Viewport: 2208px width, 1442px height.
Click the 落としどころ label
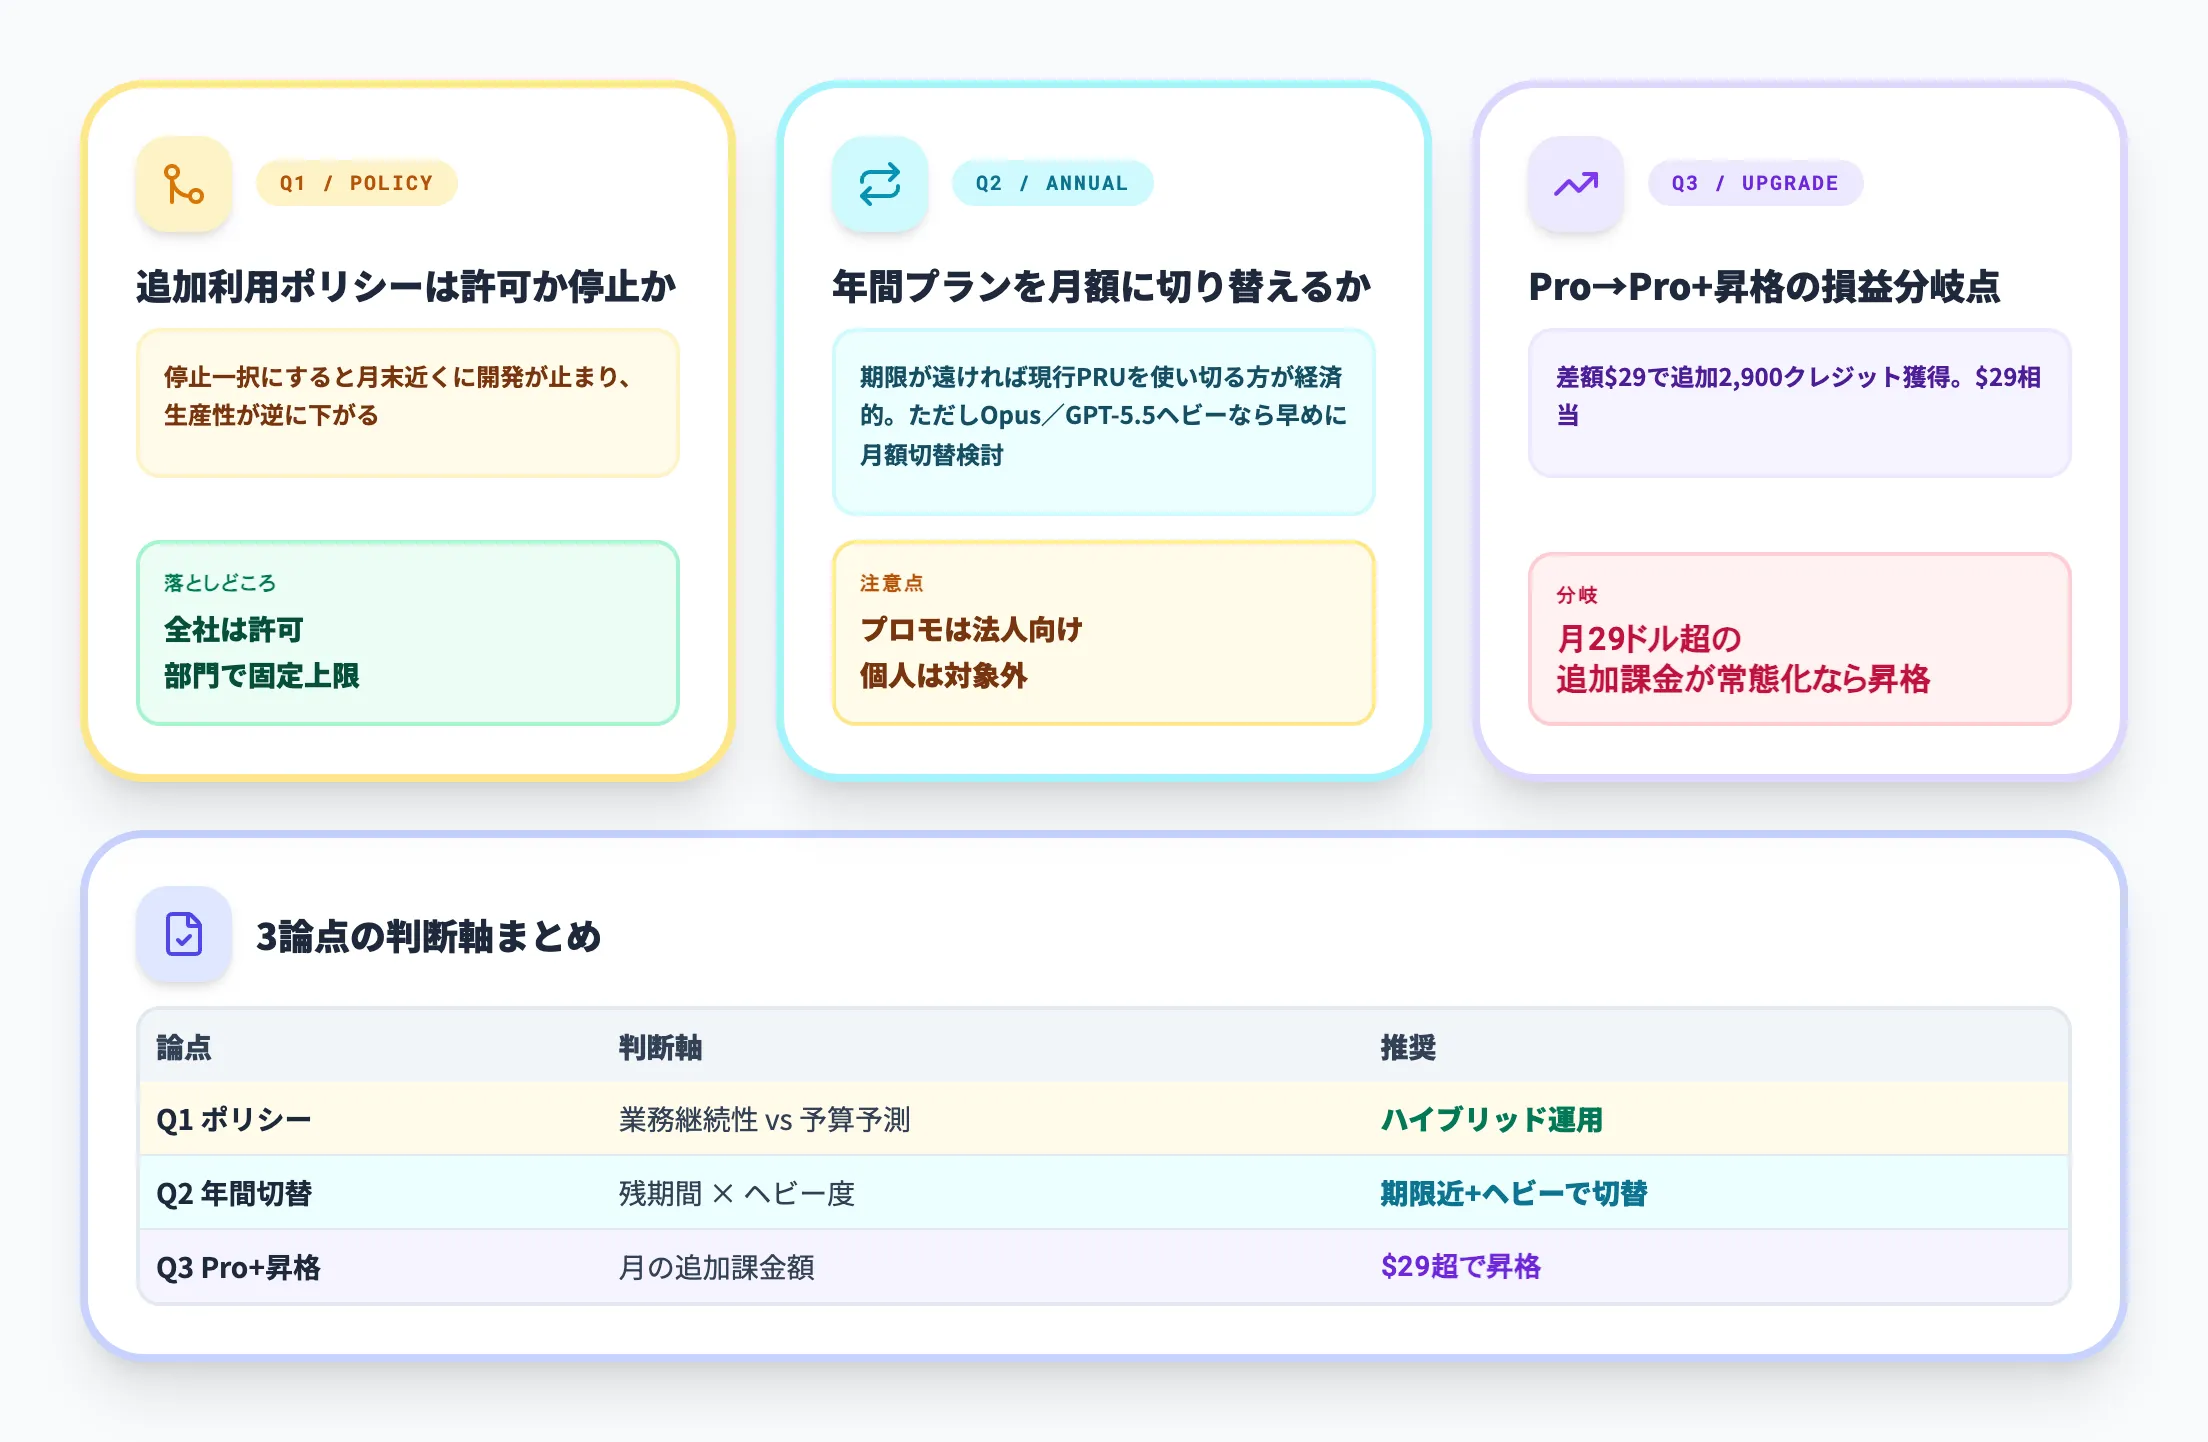pyautogui.click(x=220, y=583)
